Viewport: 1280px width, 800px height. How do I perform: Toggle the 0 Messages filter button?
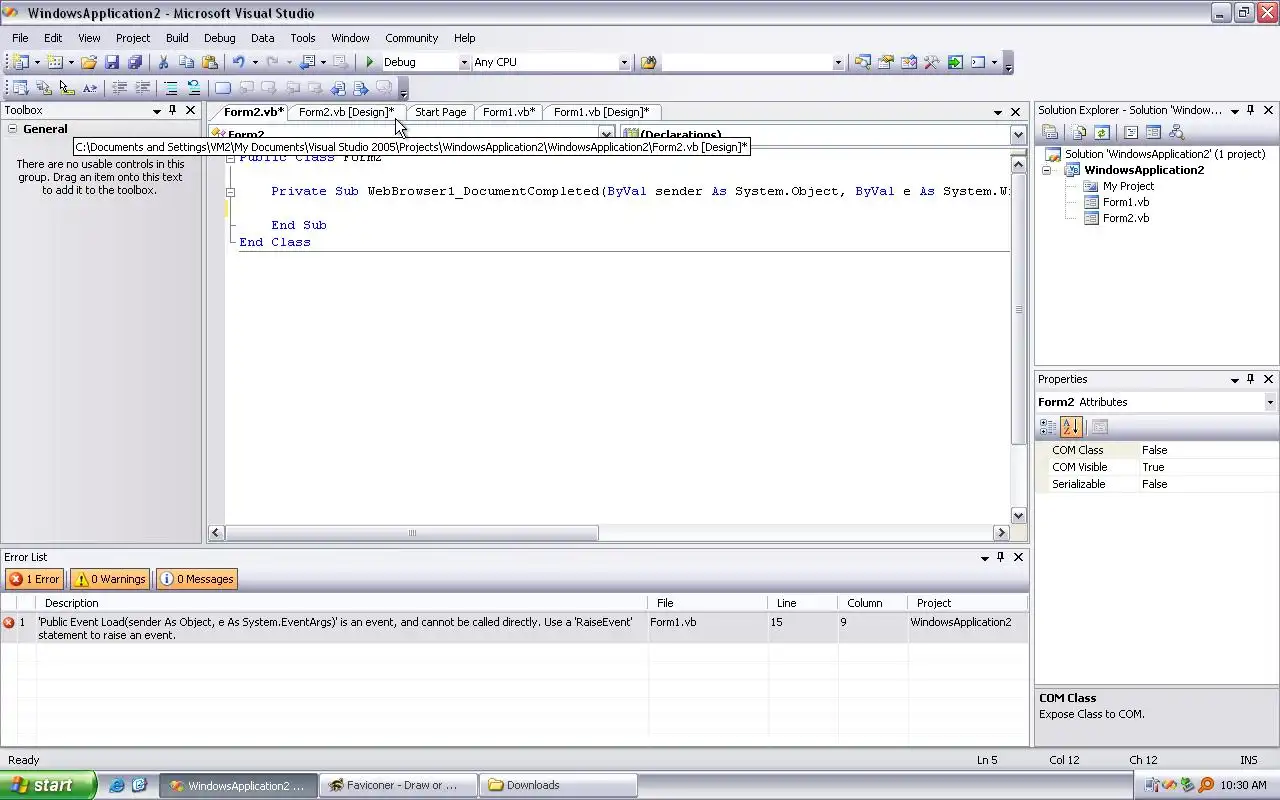[196, 579]
